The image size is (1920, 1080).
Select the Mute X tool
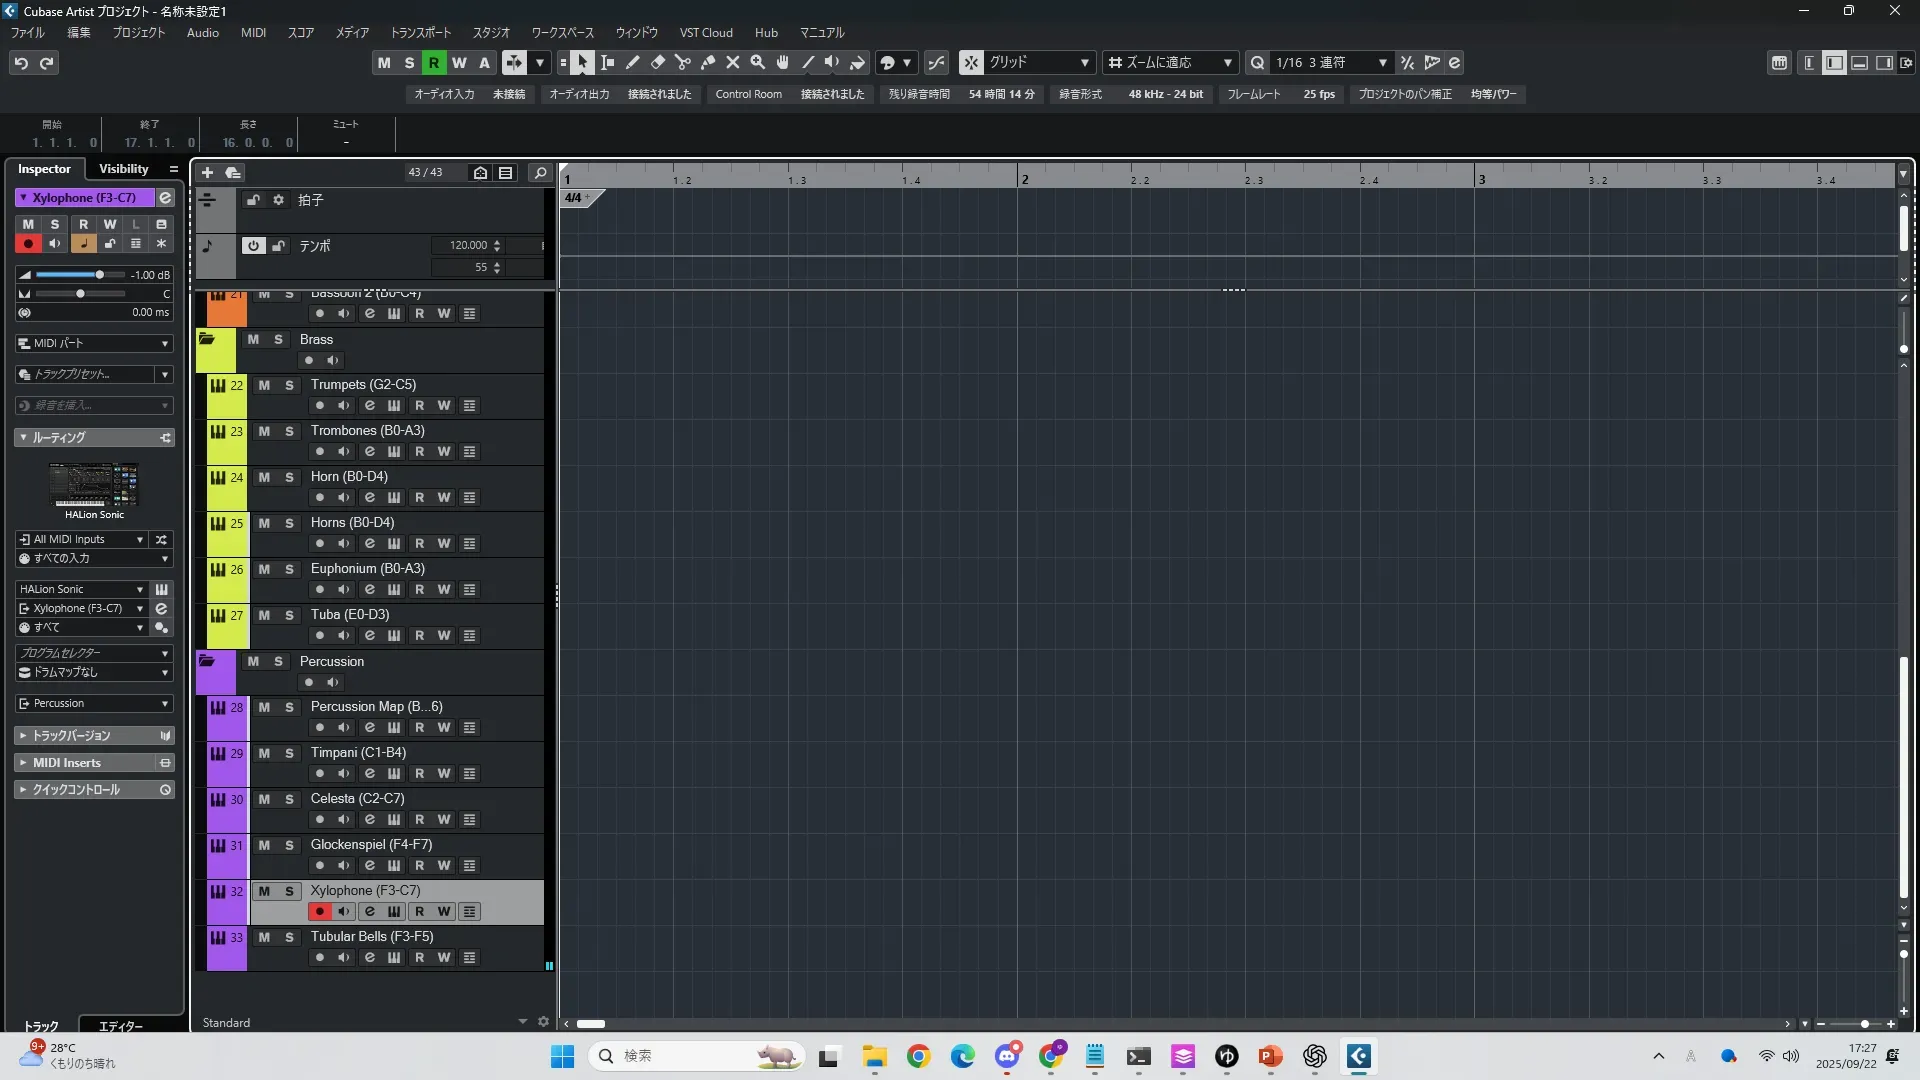coord(733,62)
